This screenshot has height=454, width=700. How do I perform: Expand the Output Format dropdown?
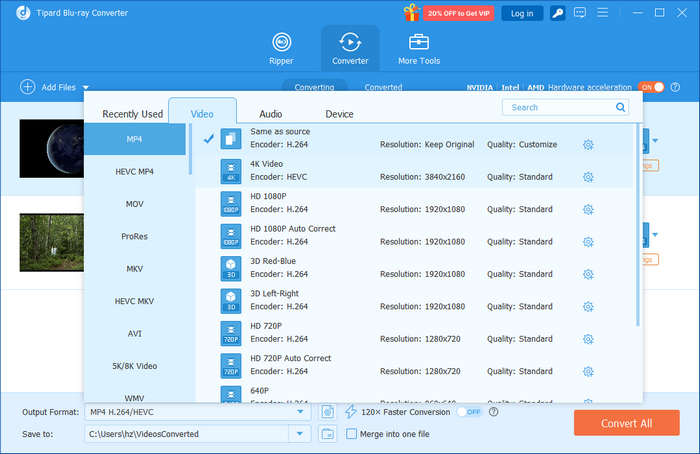(300, 412)
